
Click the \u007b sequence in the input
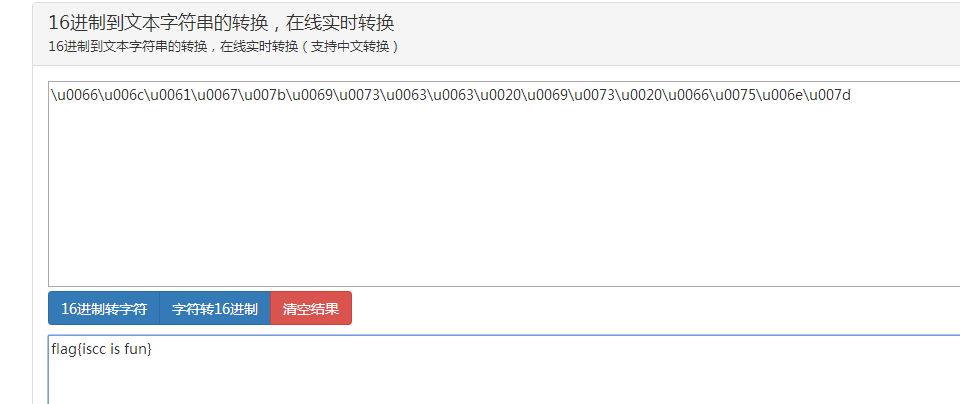pyautogui.click(x=263, y=95)
